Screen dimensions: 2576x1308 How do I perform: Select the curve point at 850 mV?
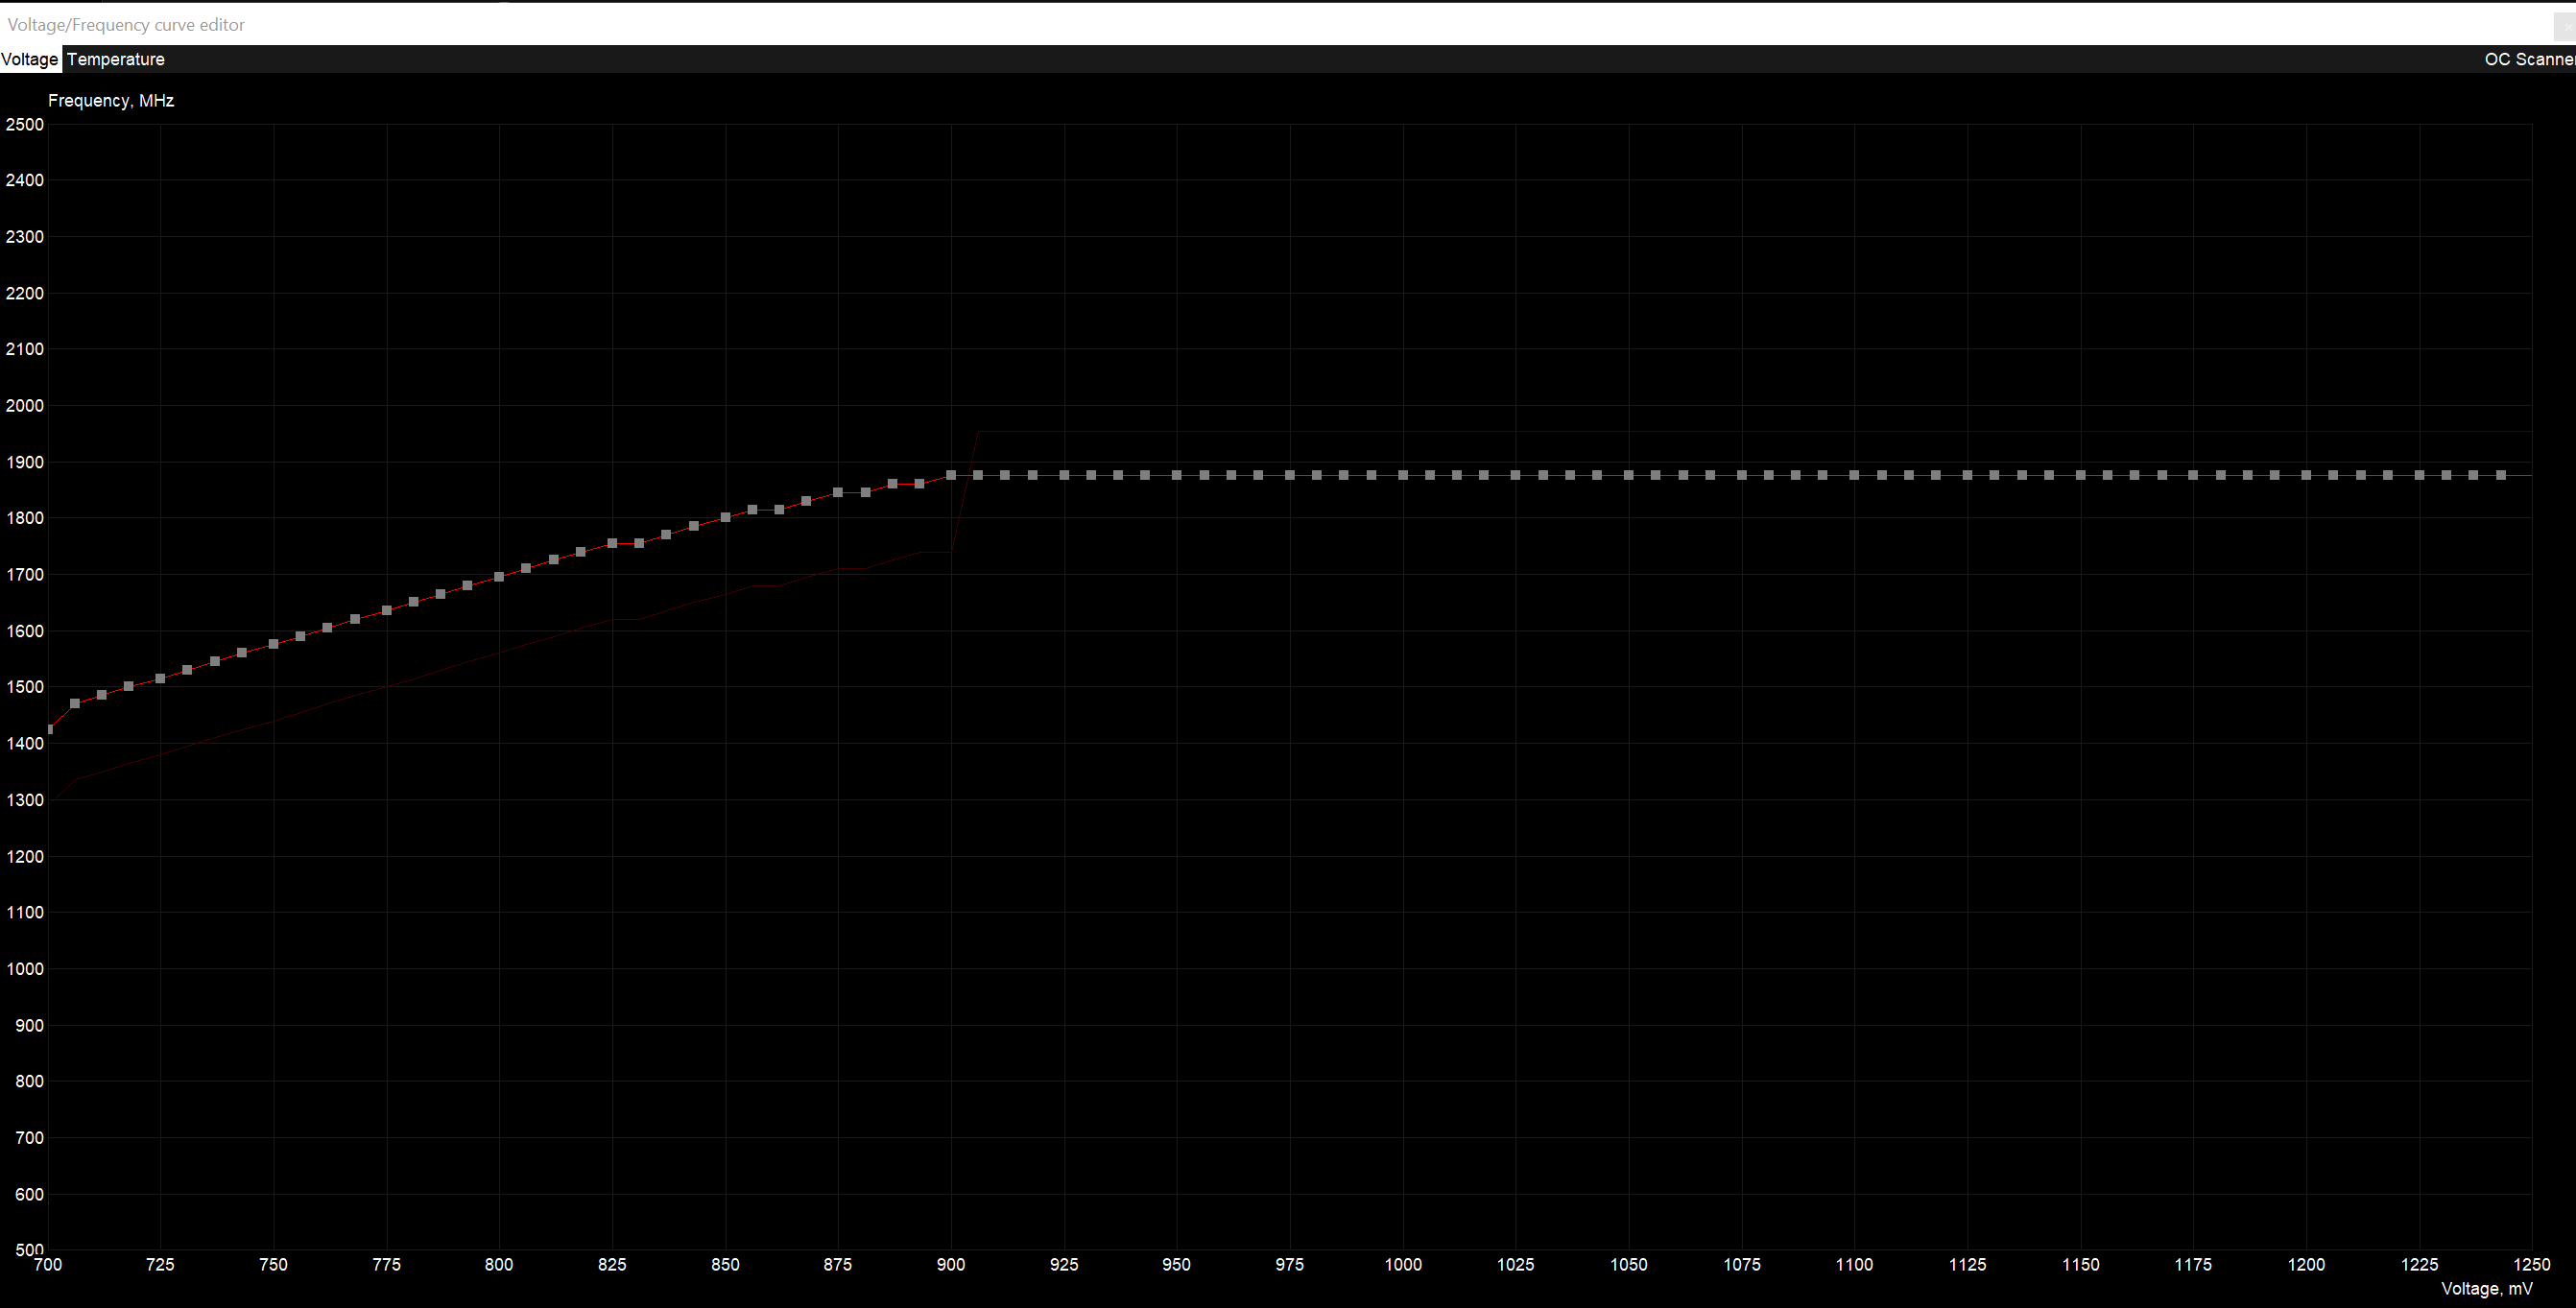coord(726,518)
